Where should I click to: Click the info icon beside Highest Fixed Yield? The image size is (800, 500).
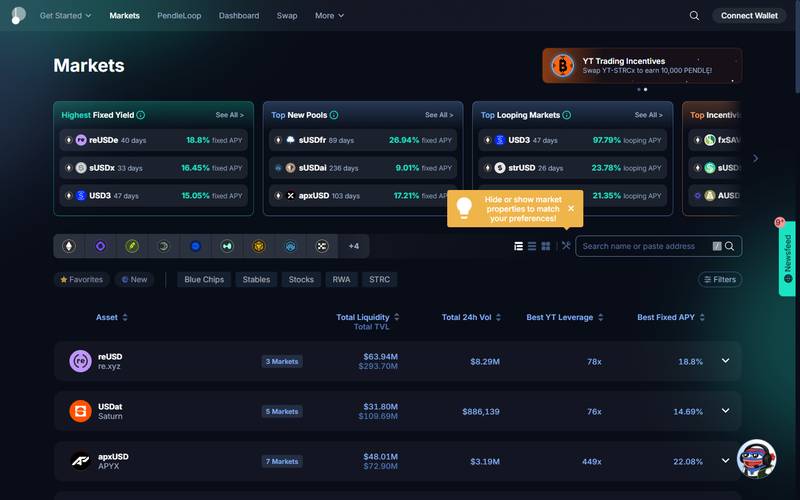[x=141, y=115]
